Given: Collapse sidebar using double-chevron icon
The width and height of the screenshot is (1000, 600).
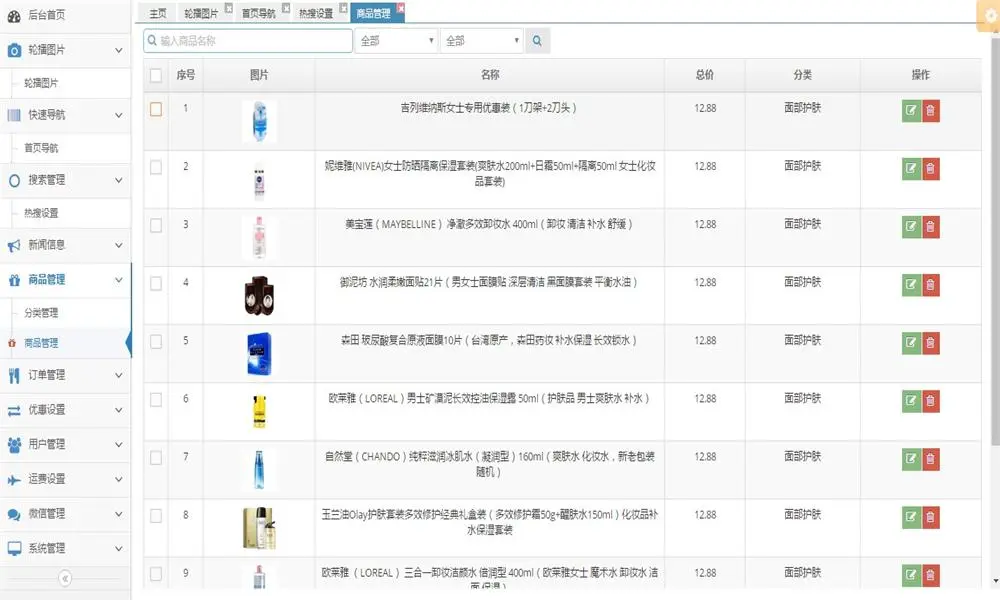Looking at the screenshot, I should click(65, 578).
